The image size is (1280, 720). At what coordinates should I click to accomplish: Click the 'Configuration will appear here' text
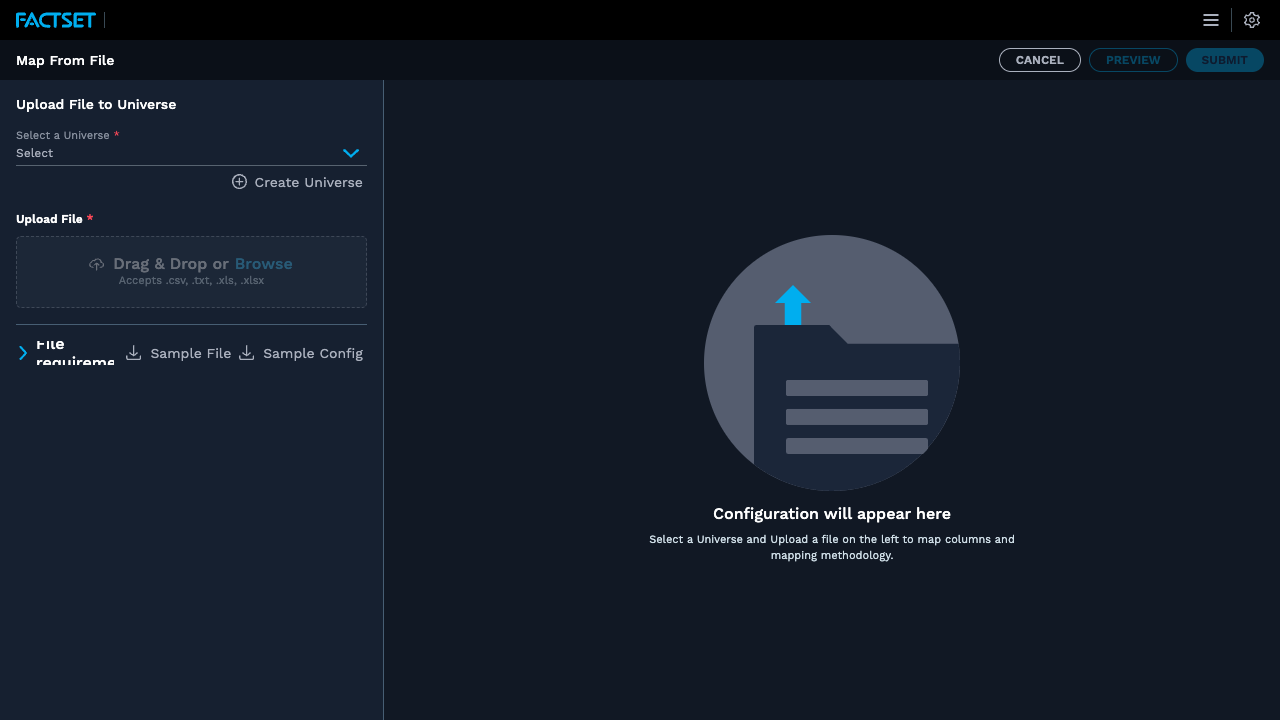click(832, 514)
